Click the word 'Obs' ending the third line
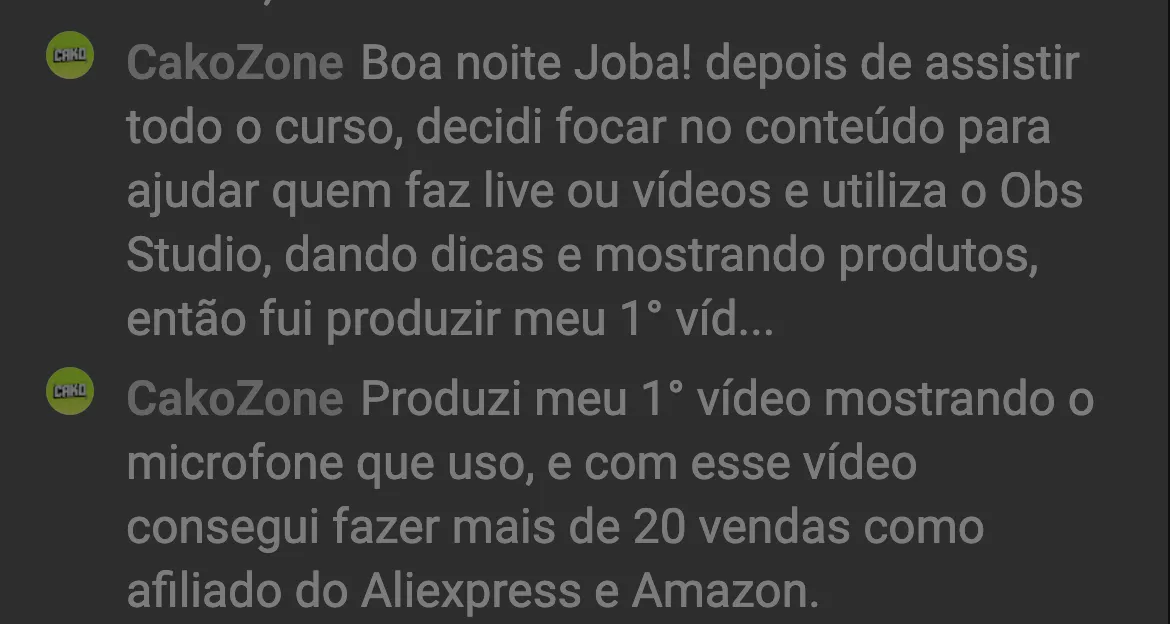1170x624 pixels. point(1041,192)
